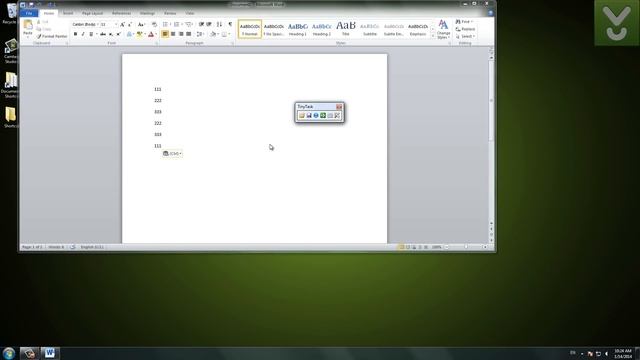The image size is (640, 360).
Task: Apply the Emphasis style
Action: coord(418,29)
